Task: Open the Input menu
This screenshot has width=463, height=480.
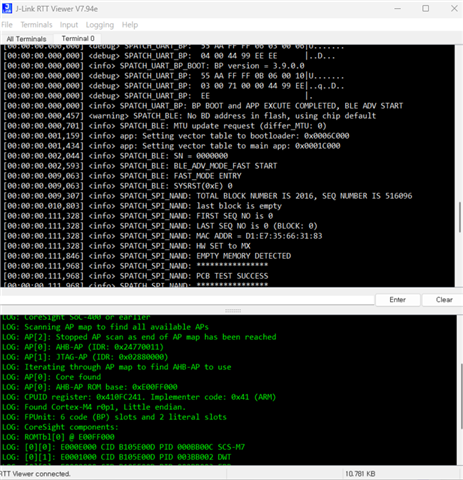Action: tap(69, 25)
